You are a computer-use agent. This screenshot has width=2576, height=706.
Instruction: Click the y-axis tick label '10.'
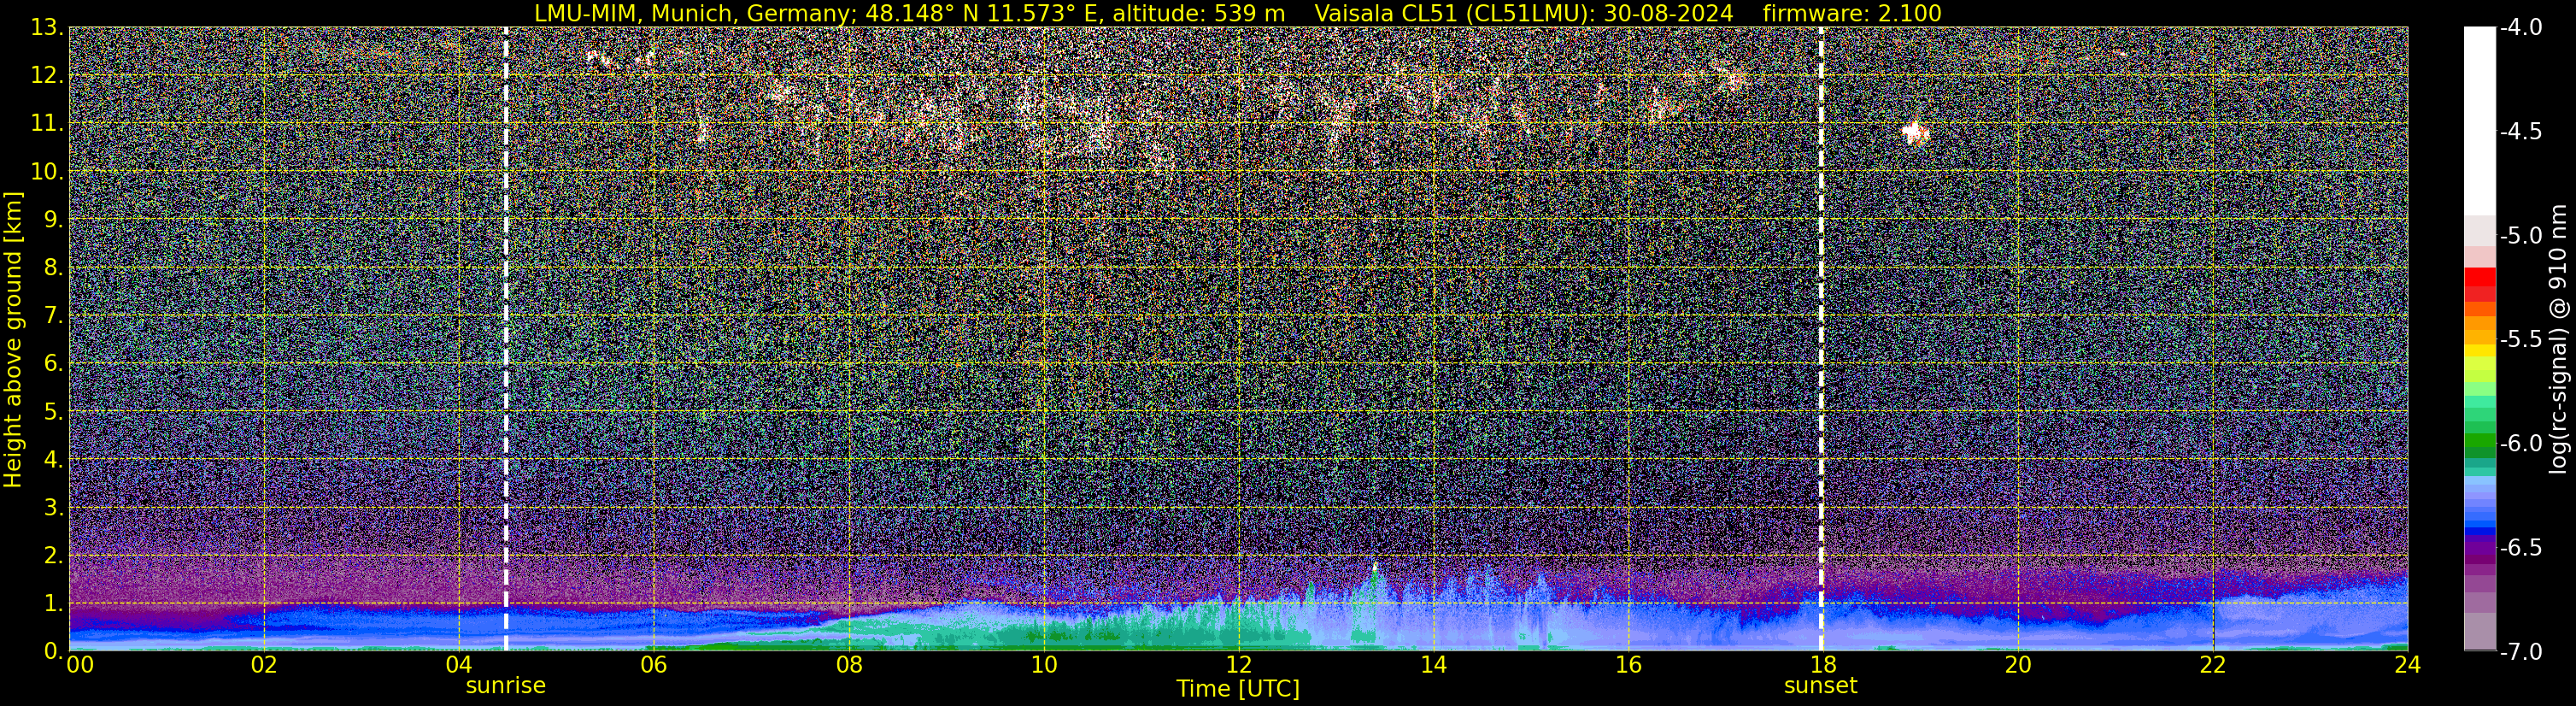[x=47, y=172]
